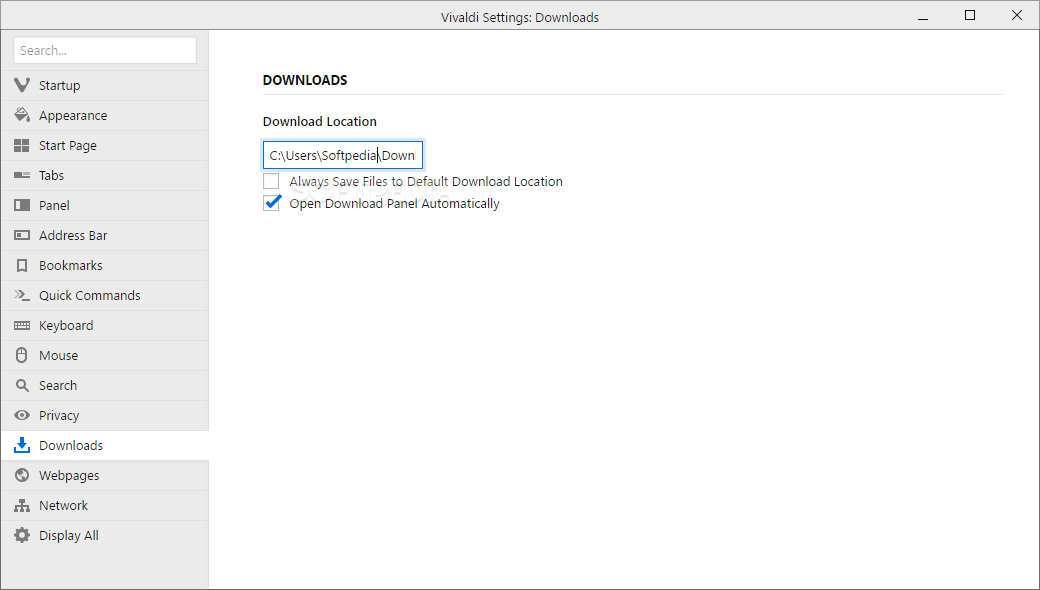This screenshot has width=1040, height=590.
Task: Click the Display All gear icon
Action: 22,535
